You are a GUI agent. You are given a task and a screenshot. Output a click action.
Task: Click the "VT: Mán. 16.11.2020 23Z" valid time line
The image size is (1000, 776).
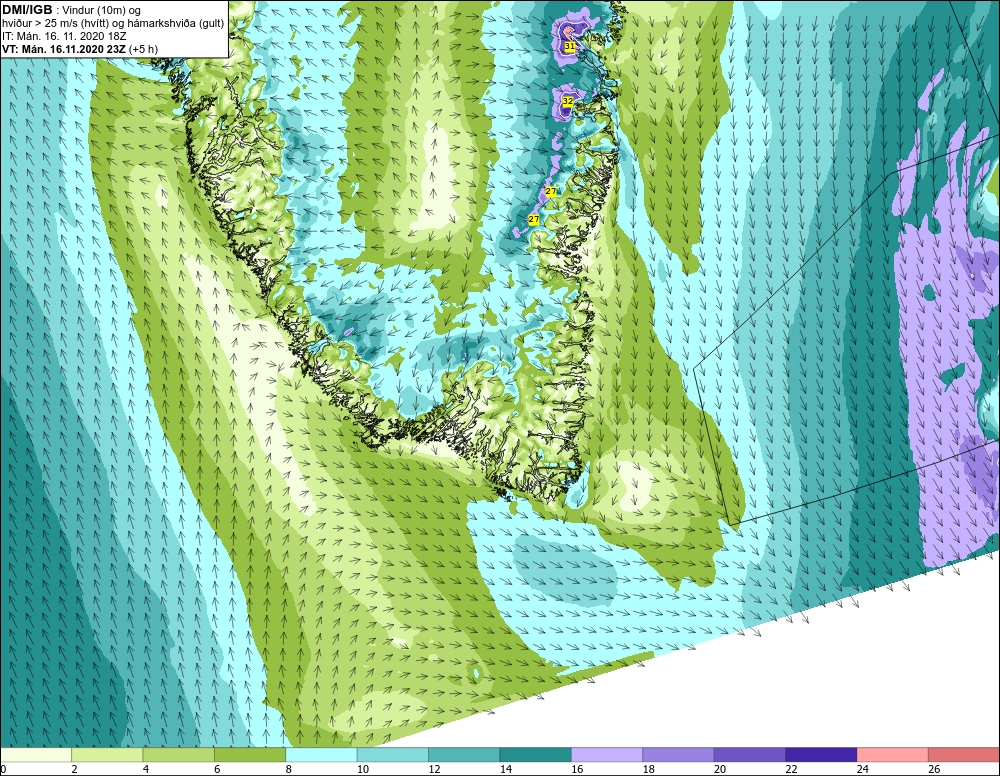click(64, 49)
